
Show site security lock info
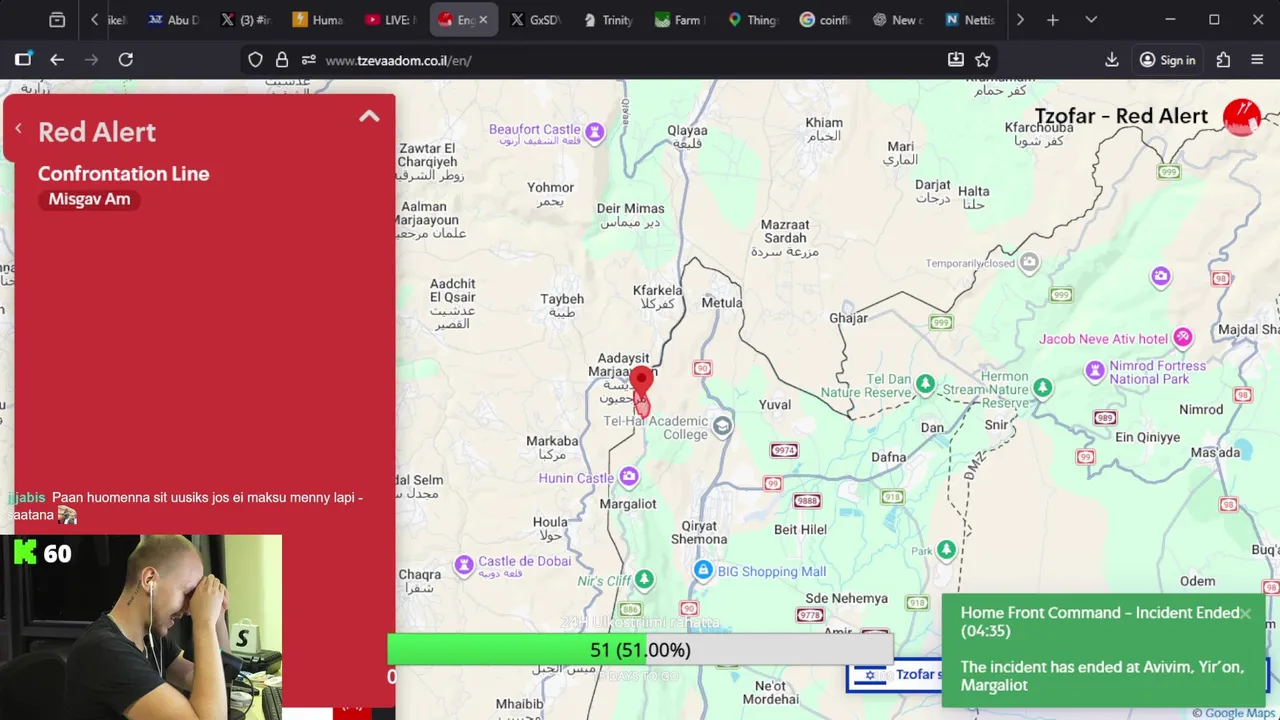point(282,60)
